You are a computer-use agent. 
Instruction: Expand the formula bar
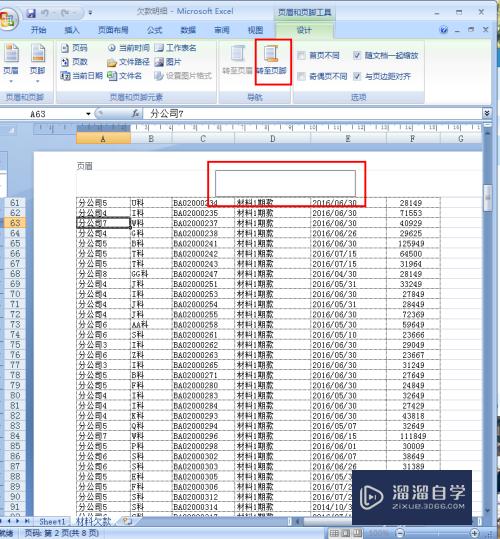(x=487, y=113)
